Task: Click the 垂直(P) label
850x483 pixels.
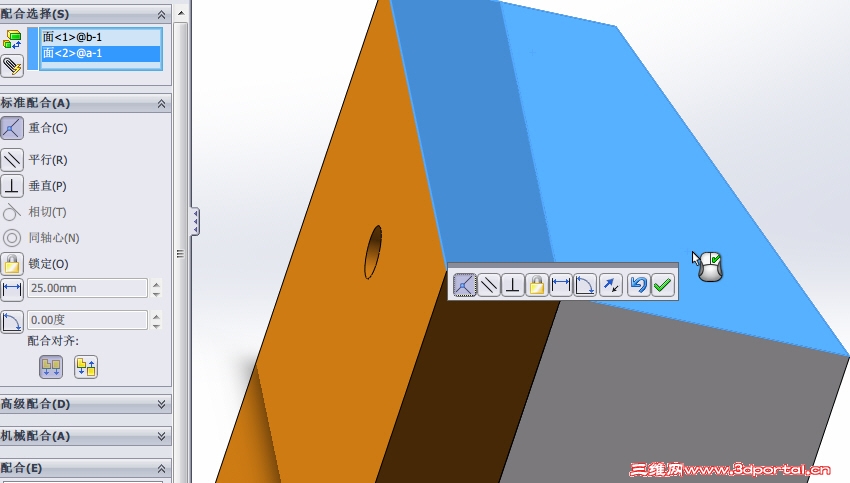Action: tap(47, 186)
